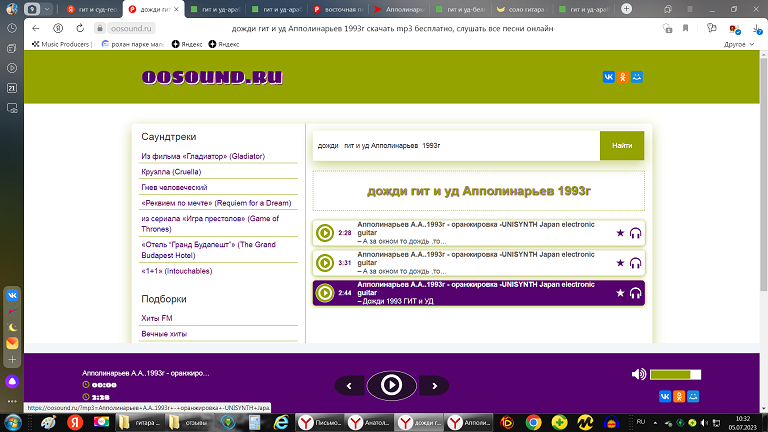Open «1+1» (Intouchables) link

pyautogui.click(x=176, y=271)
